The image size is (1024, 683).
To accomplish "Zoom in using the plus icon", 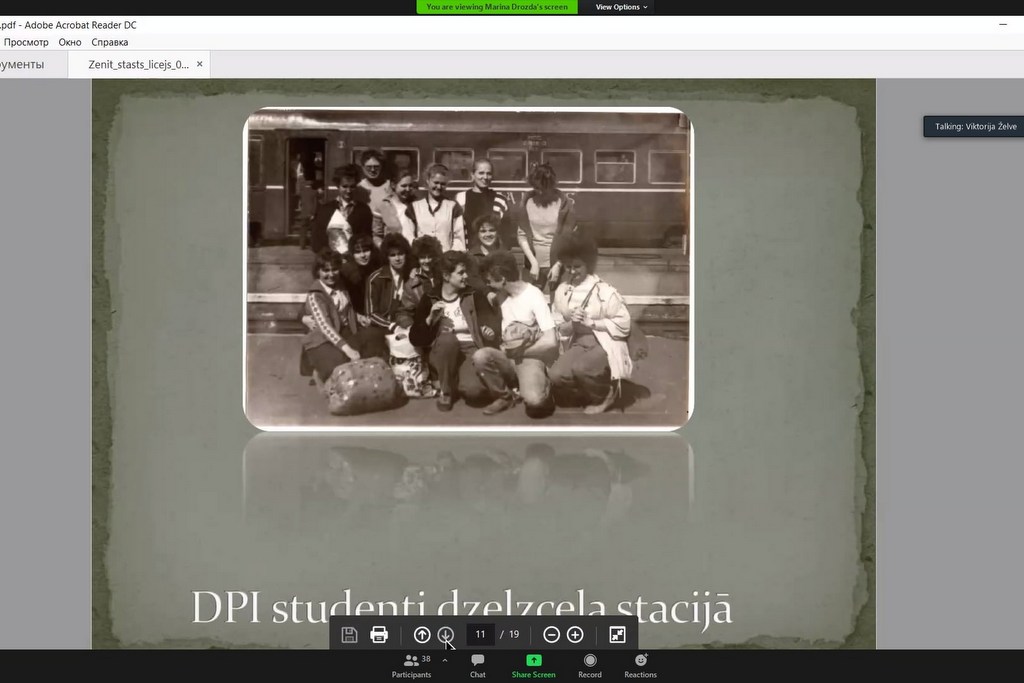I will click(x=575, y=635).
